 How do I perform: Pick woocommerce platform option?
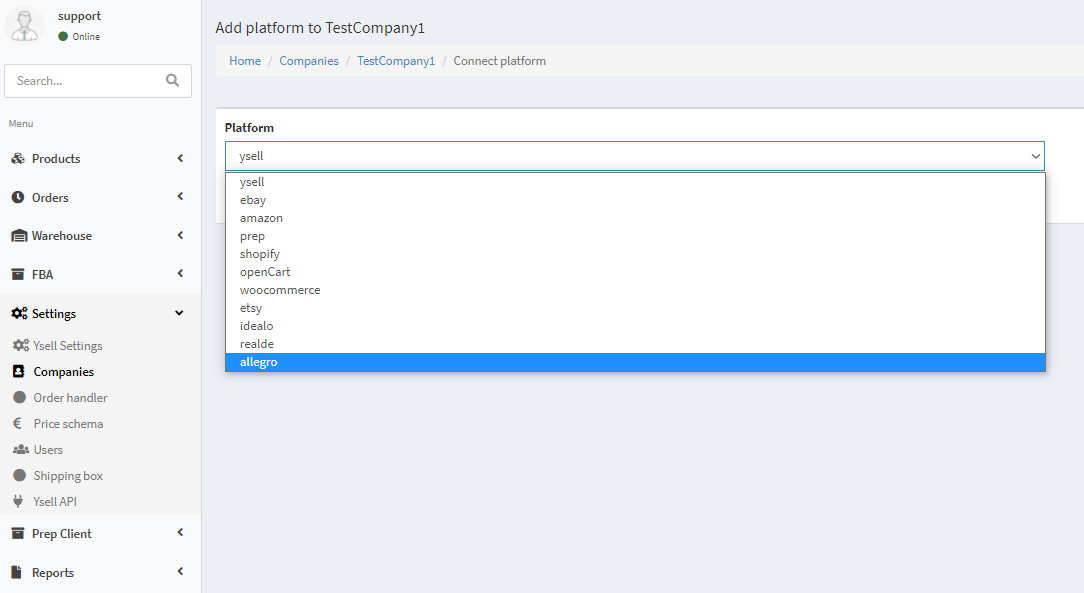tap(635, 290)
